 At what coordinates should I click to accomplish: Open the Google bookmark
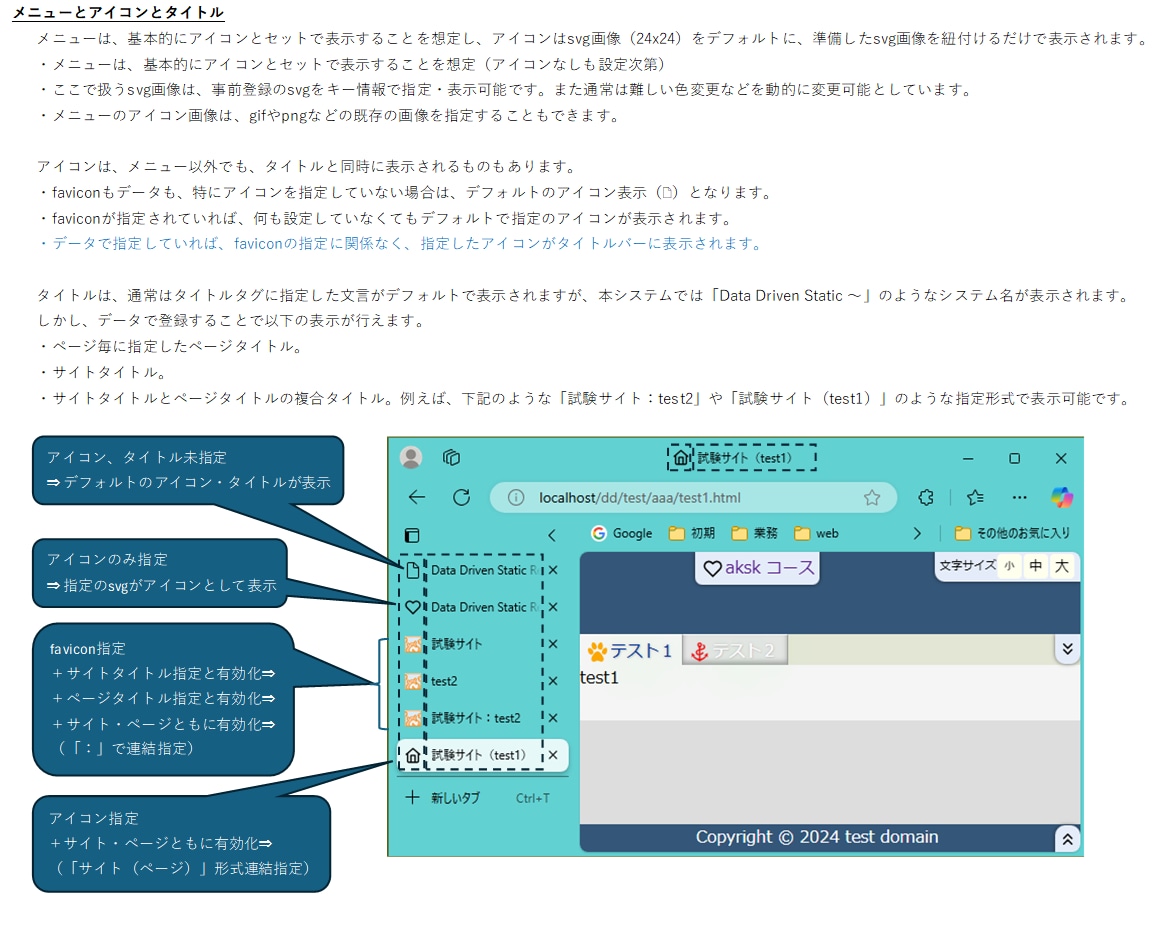coord(622,533)
